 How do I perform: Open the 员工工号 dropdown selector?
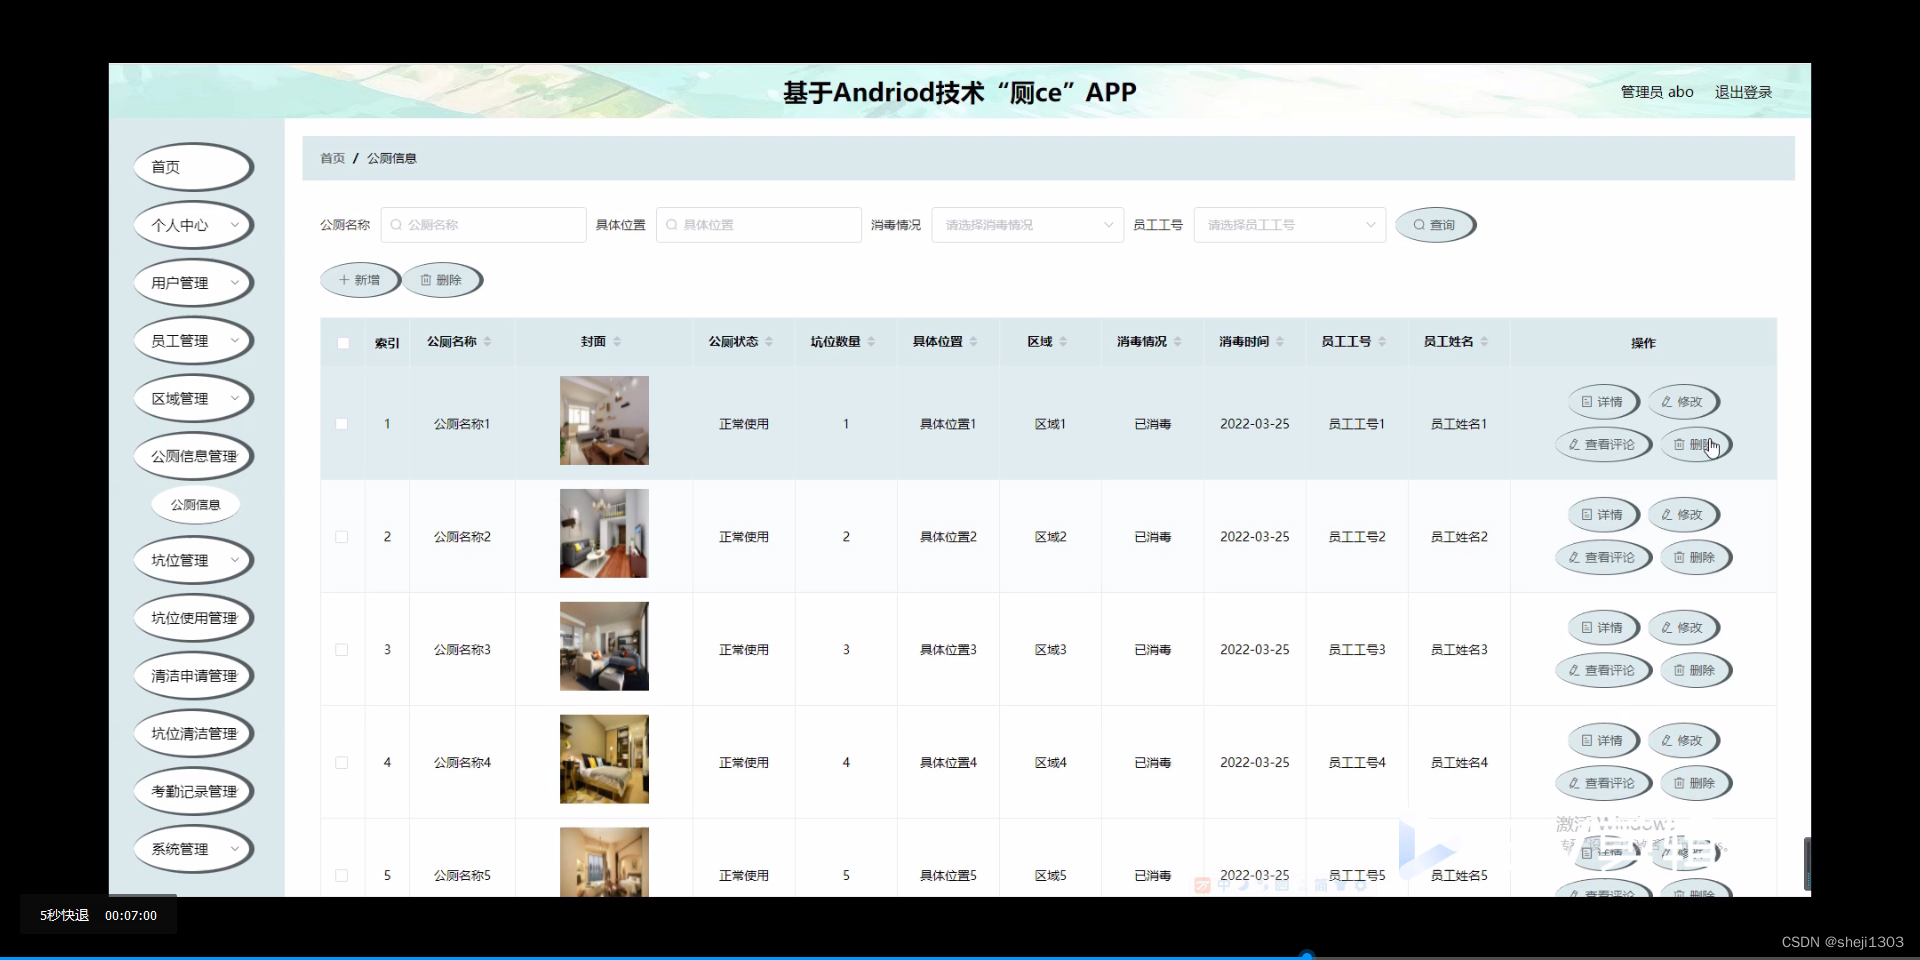[x=1288, y=225]
